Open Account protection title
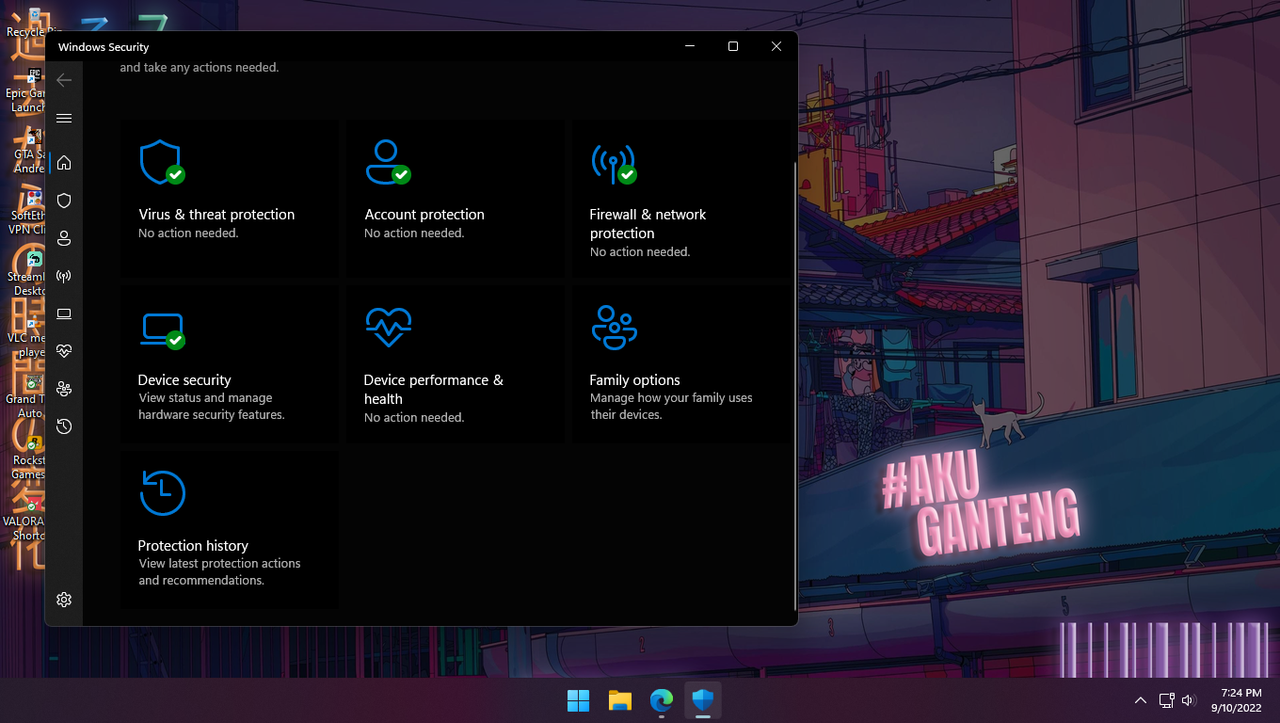 click(x=424, y=214)
